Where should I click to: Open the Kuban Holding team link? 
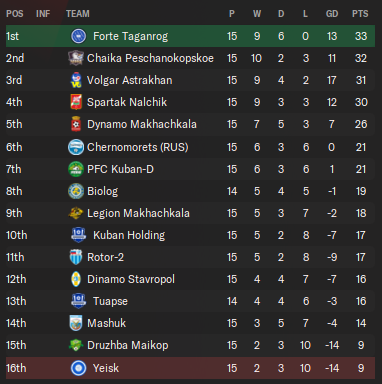click(129, 235)
